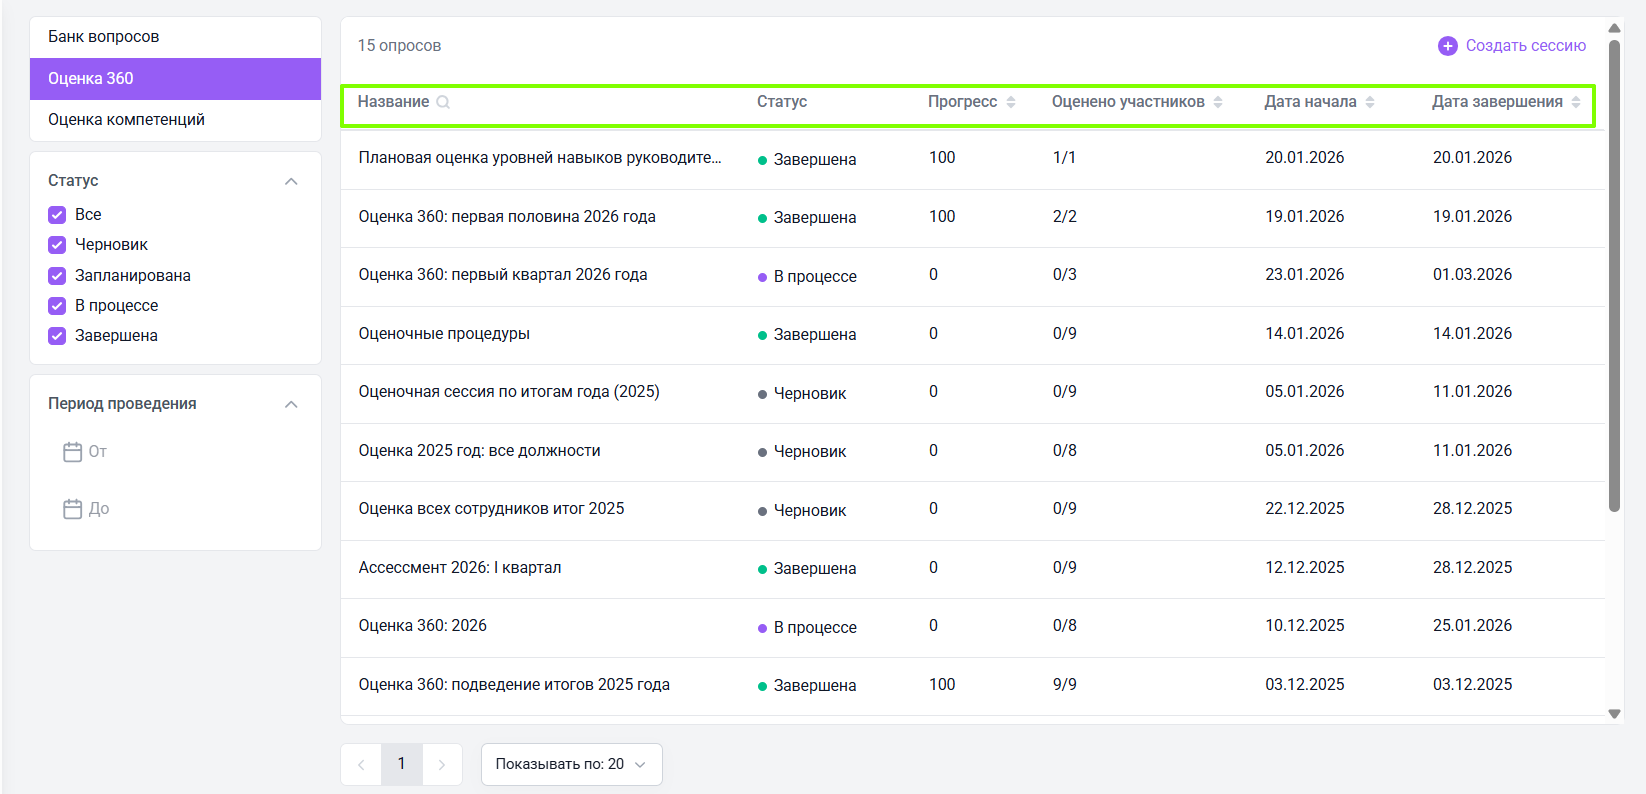
Task: Collapse the Статус filter panel
Action: tap(291, 181)
